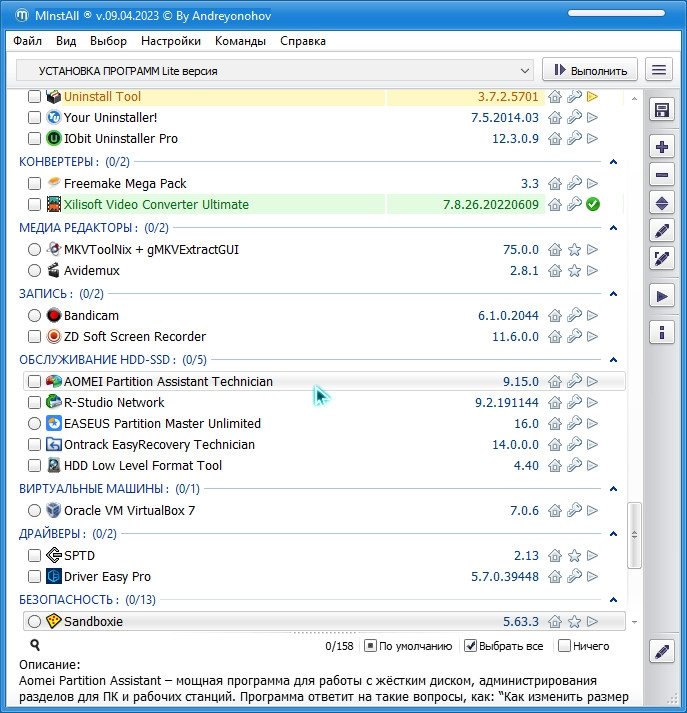Click the Driver Easy Pro entry name

click(107, 577)
